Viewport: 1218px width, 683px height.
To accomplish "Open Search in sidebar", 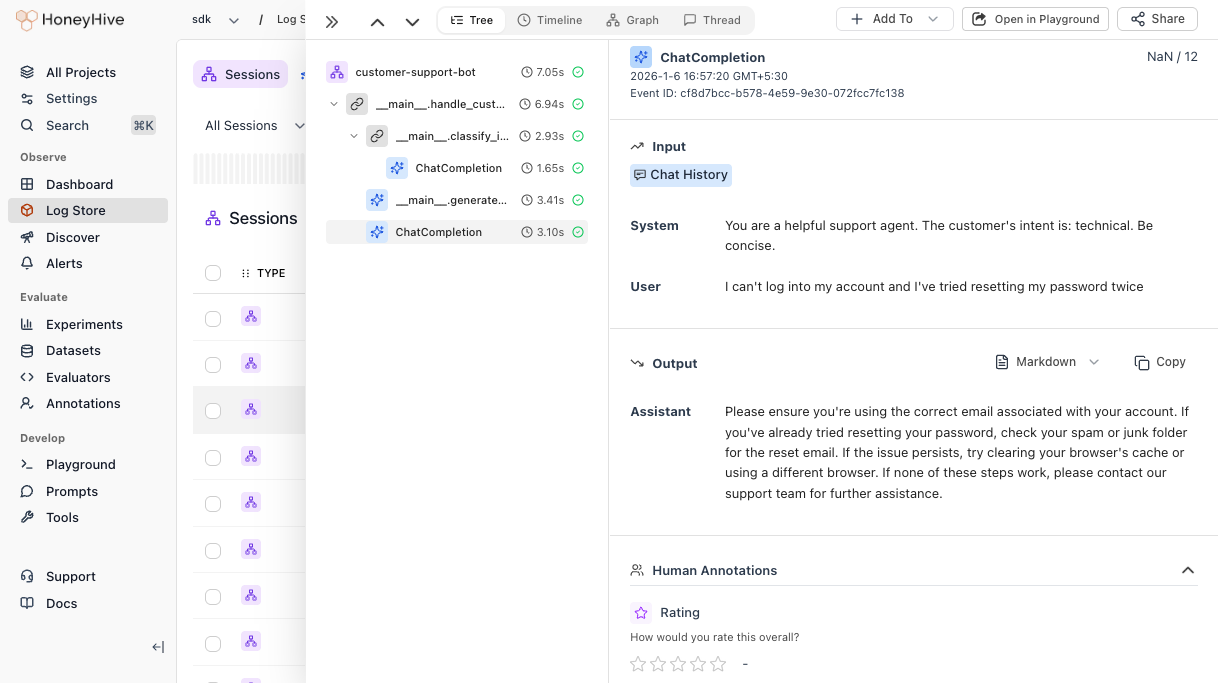I will pos(67,125).
